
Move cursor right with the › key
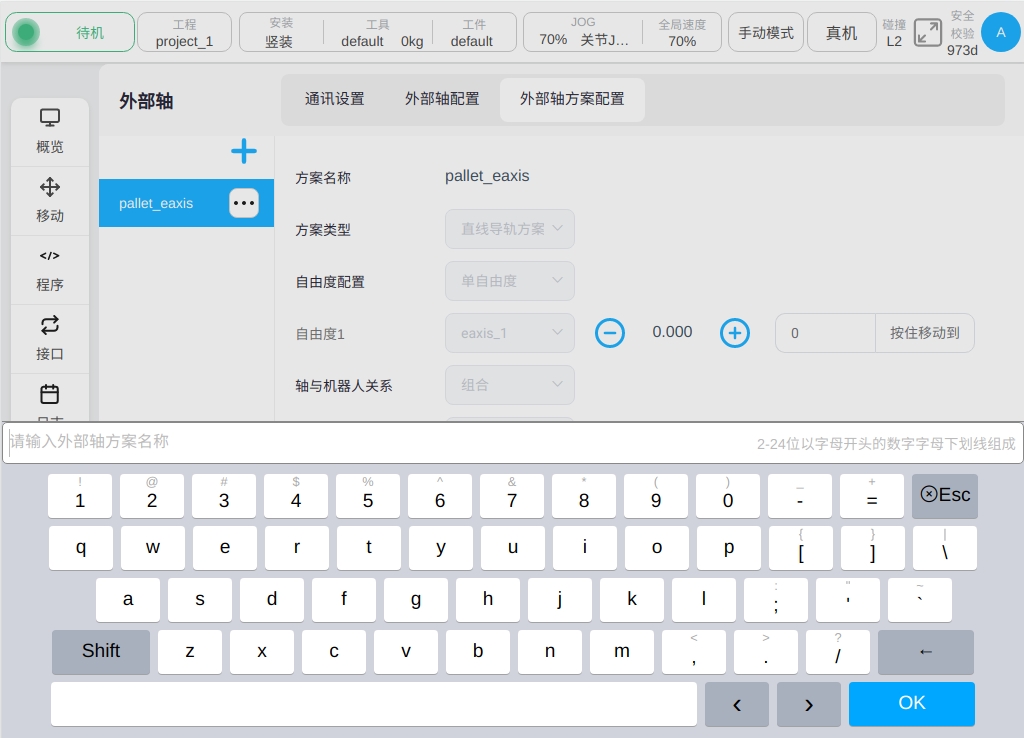point(808,704)
